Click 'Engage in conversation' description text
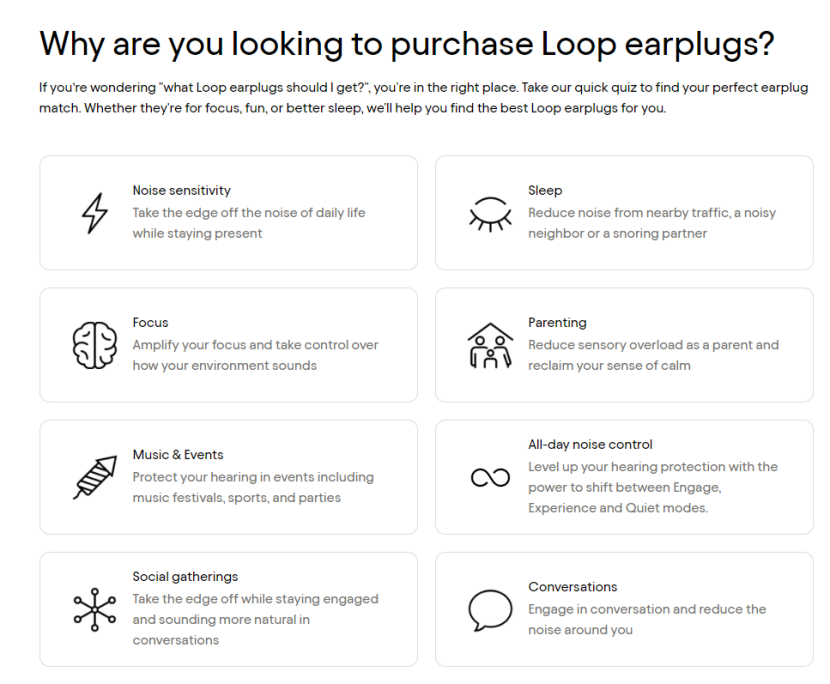The image size is (830, 684). [x=647, y=619]
